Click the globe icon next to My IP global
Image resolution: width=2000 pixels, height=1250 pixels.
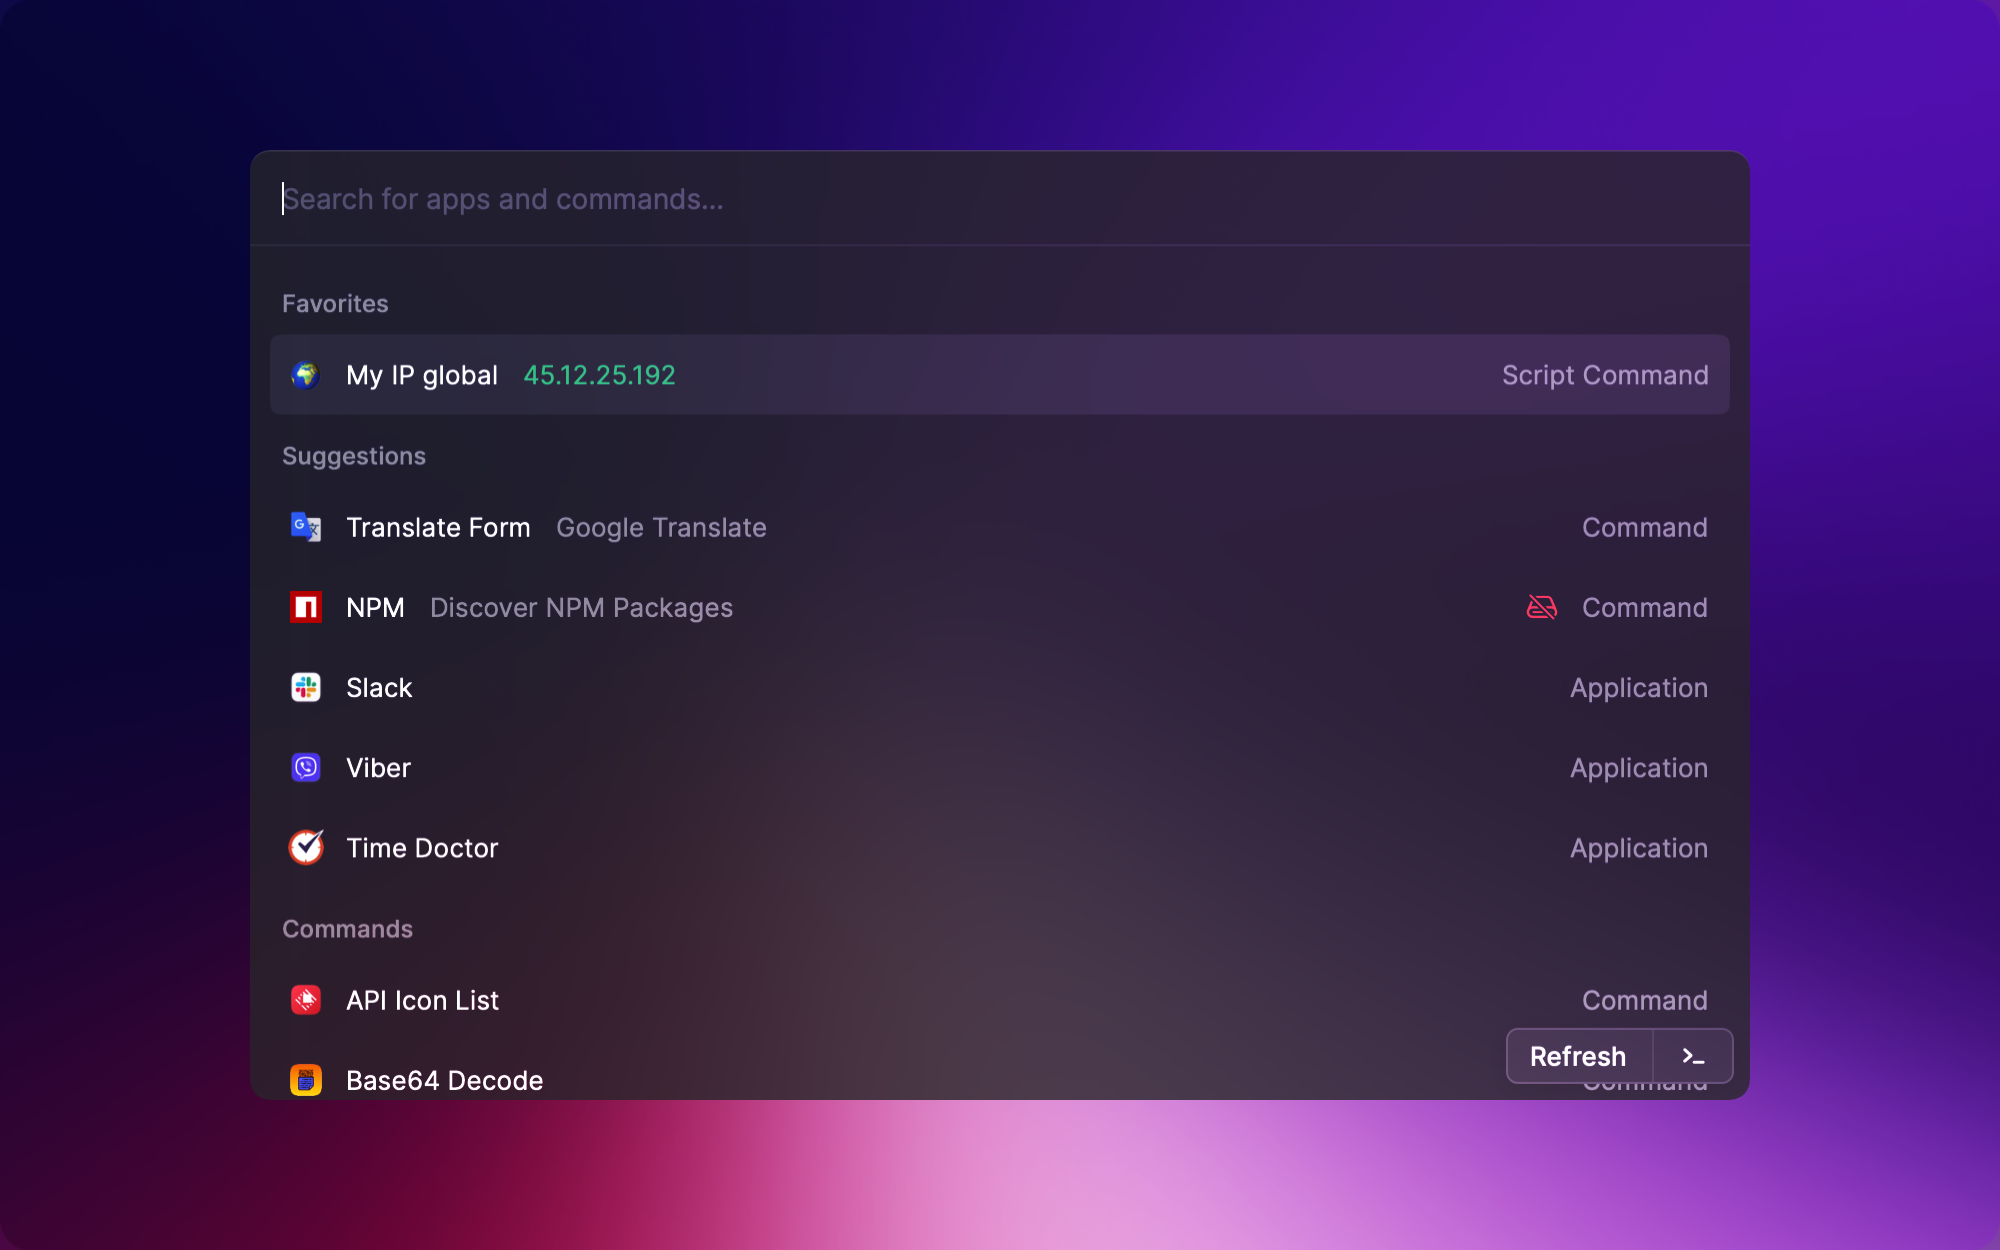306,375
